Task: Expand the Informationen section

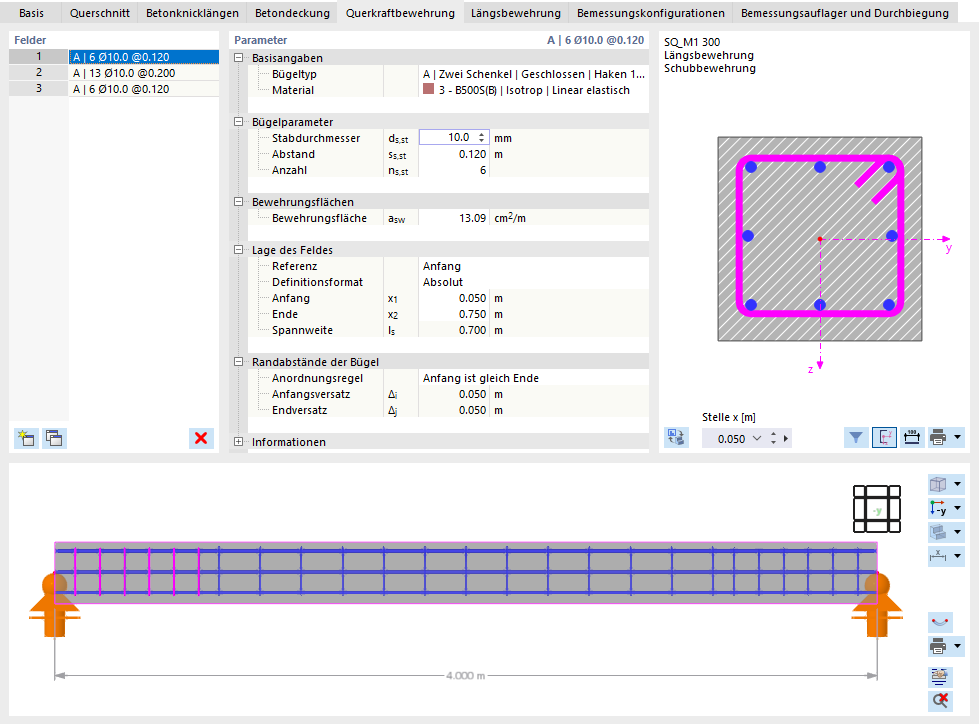Action: click(239, 441)
